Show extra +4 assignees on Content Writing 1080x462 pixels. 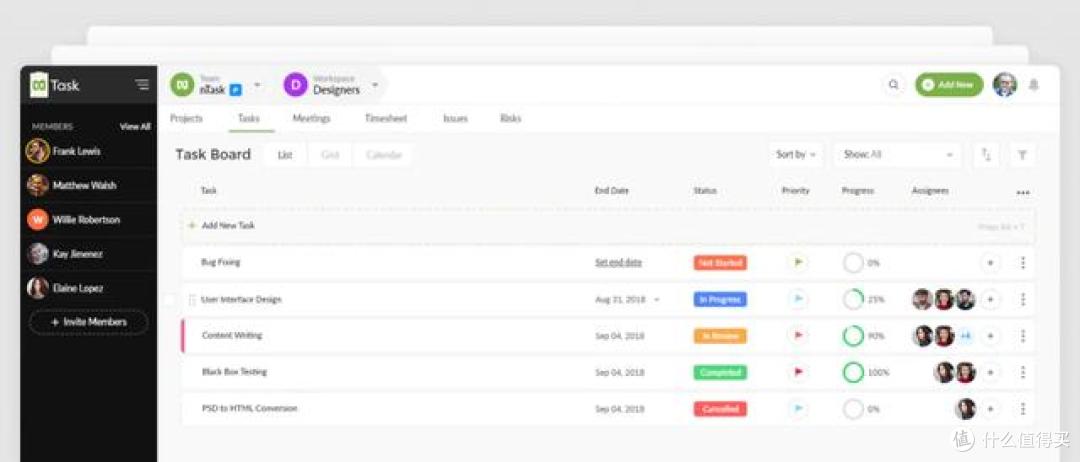click(x=966, y=336)
